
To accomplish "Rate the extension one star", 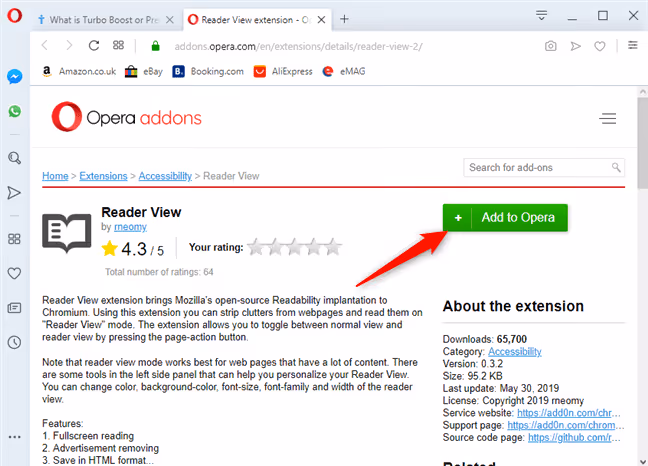I will click(x=256, y=247).
